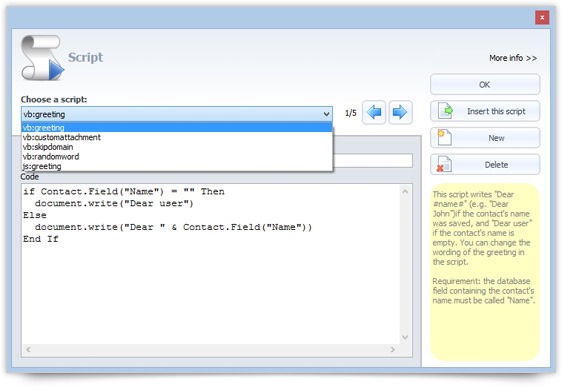Click the code editor's scroll down arrow
This screenshot has width=562, height=390.
[x=405, y=337]
